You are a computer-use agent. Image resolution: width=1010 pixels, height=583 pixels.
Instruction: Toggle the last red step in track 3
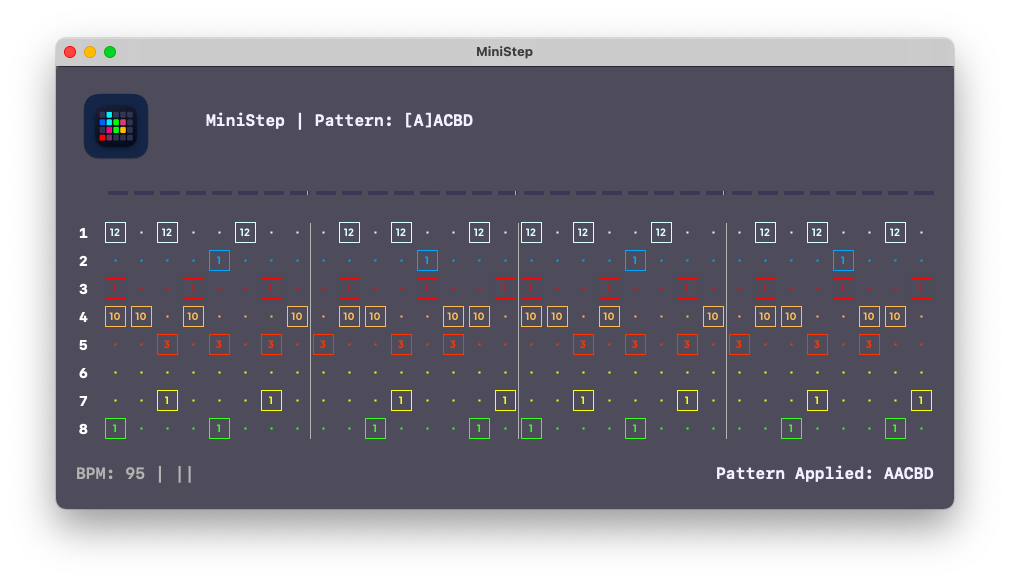[x=921, y=289]
